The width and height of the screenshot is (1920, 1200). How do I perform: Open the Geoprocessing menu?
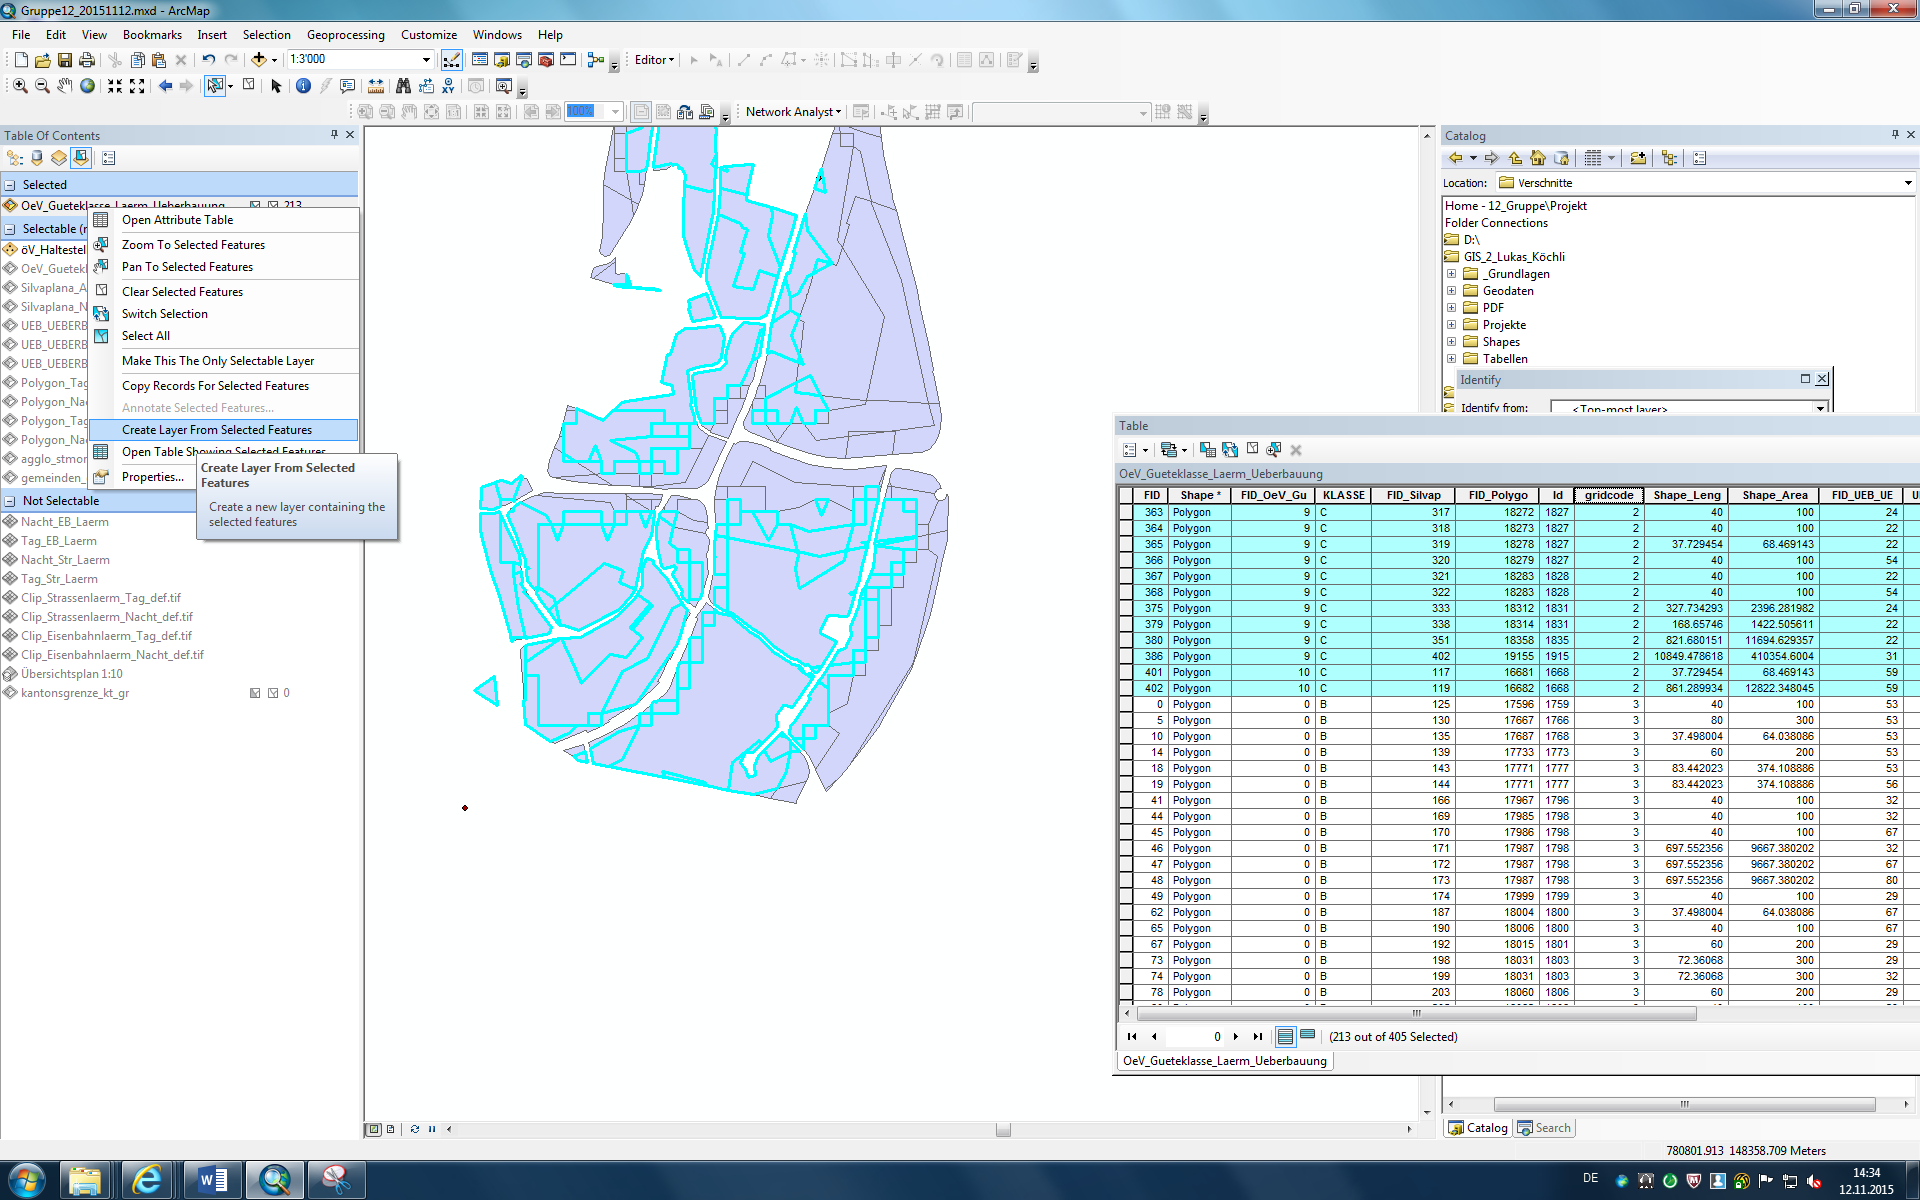345,34
